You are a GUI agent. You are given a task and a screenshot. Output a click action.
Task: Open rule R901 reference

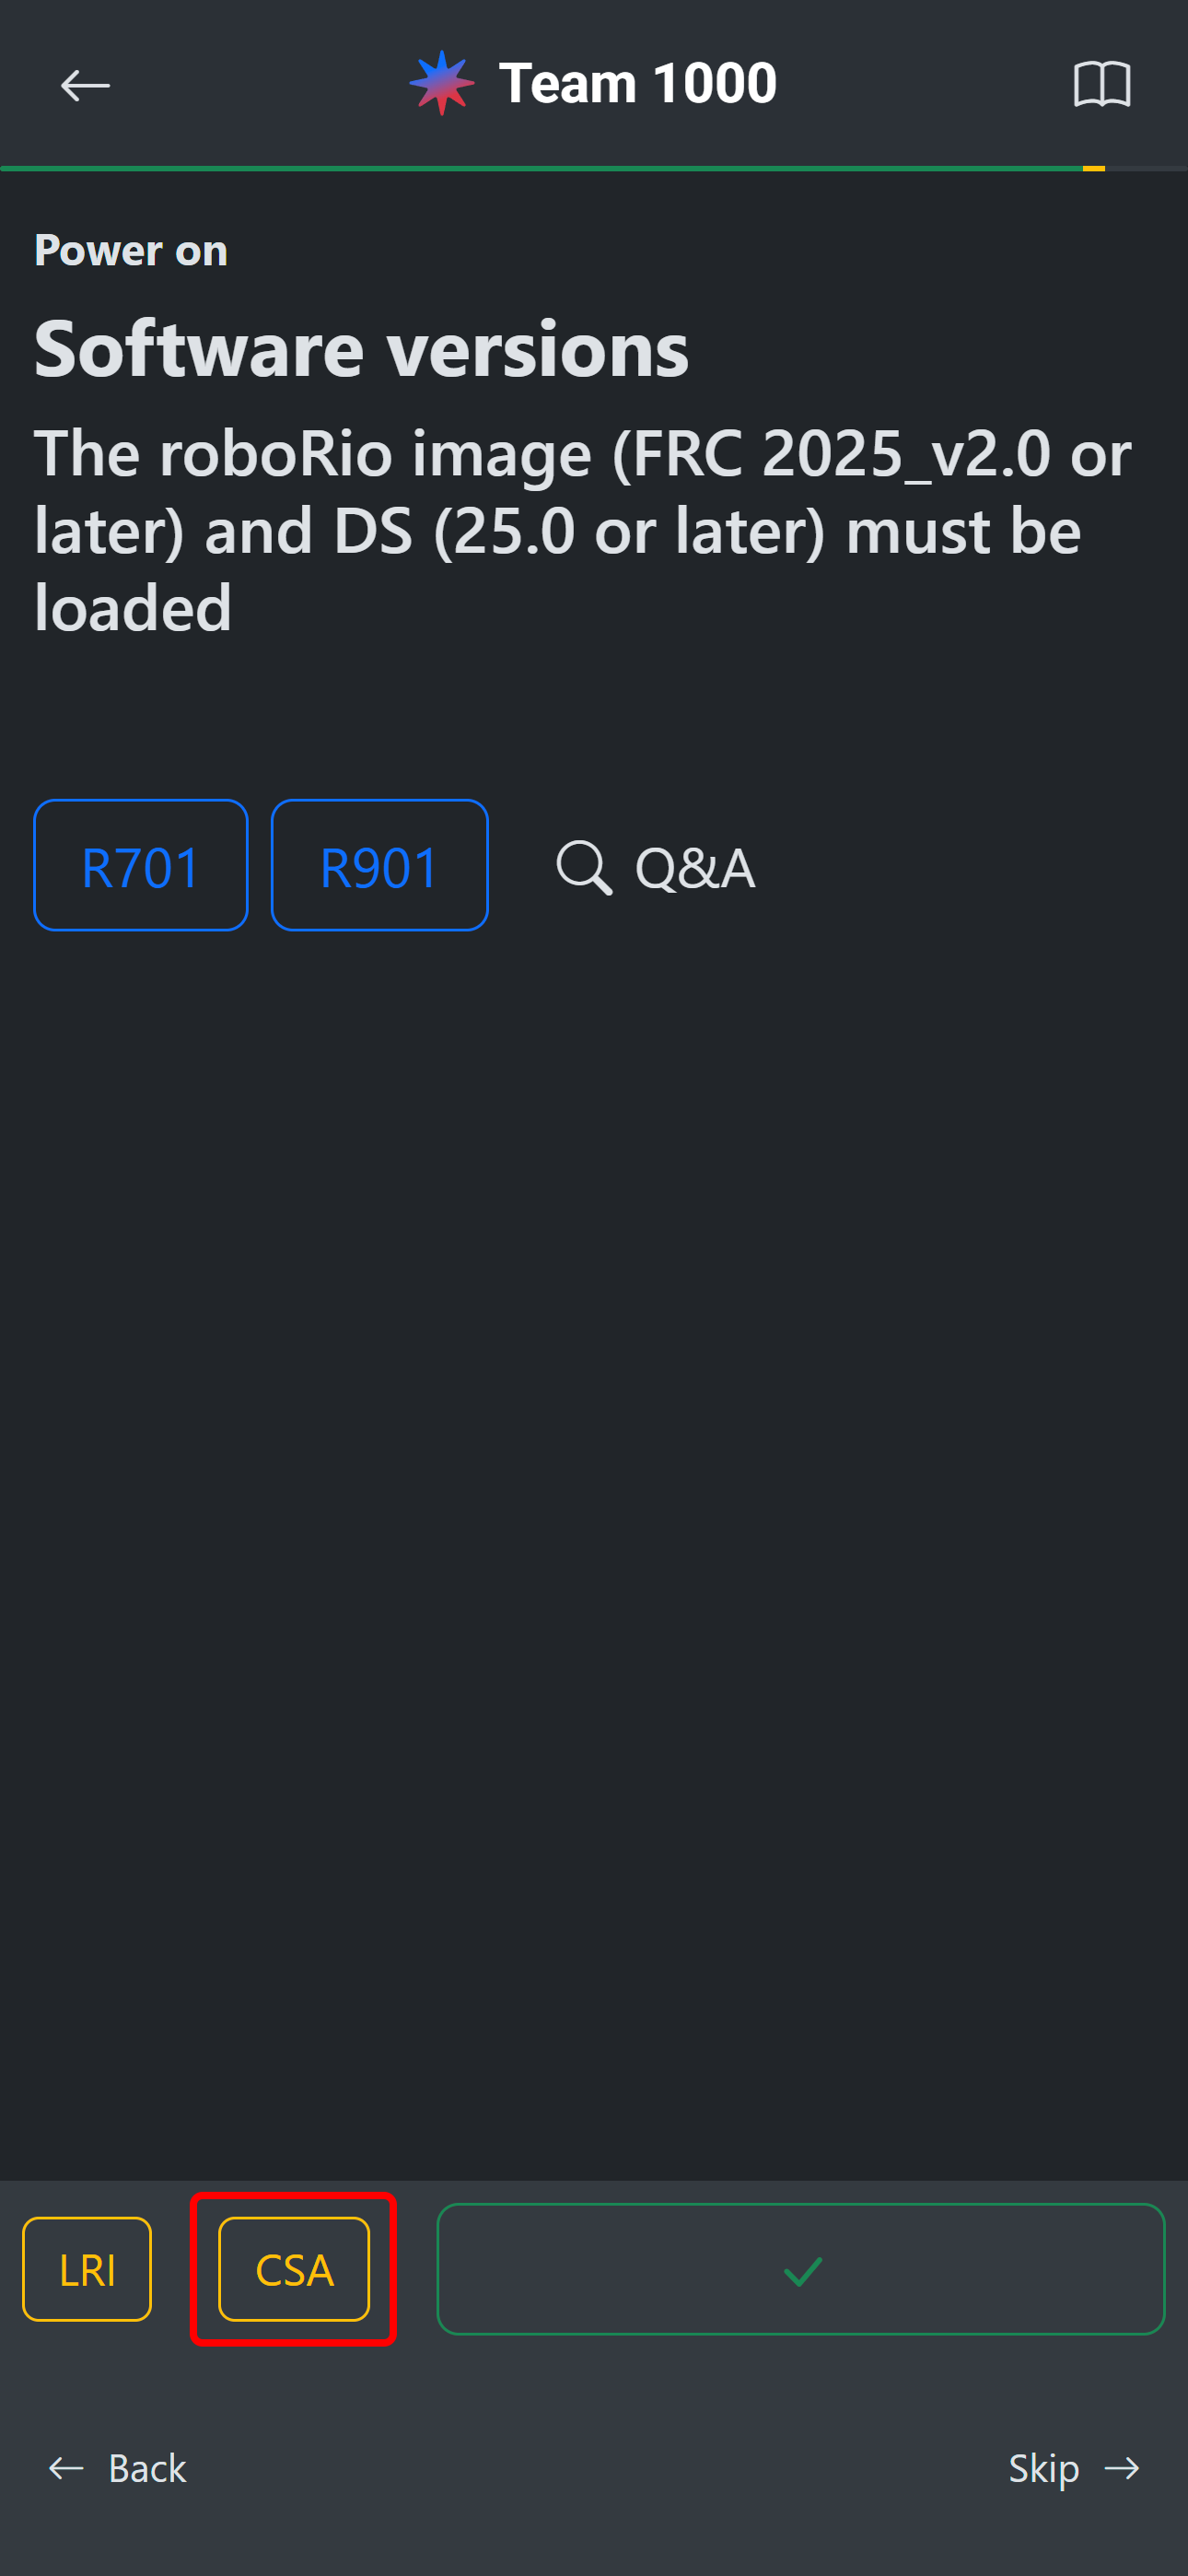pyautogui.click(x=379, y=866)
